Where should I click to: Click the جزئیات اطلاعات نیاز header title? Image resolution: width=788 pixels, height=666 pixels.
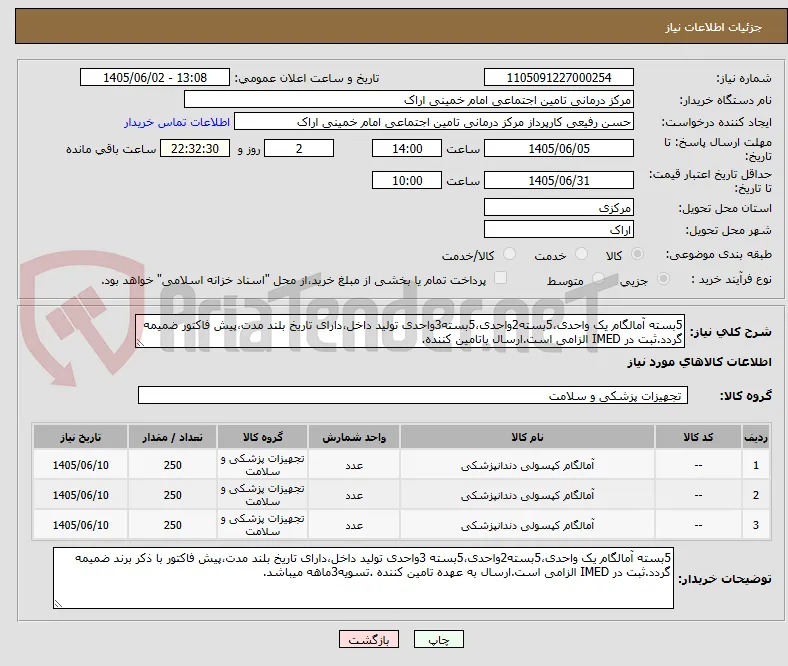coord(714,27)
